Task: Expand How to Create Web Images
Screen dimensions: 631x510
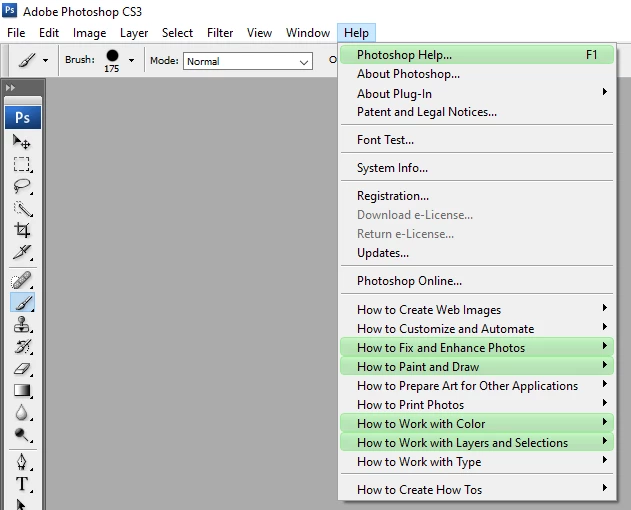Action: tap(477, 310)
